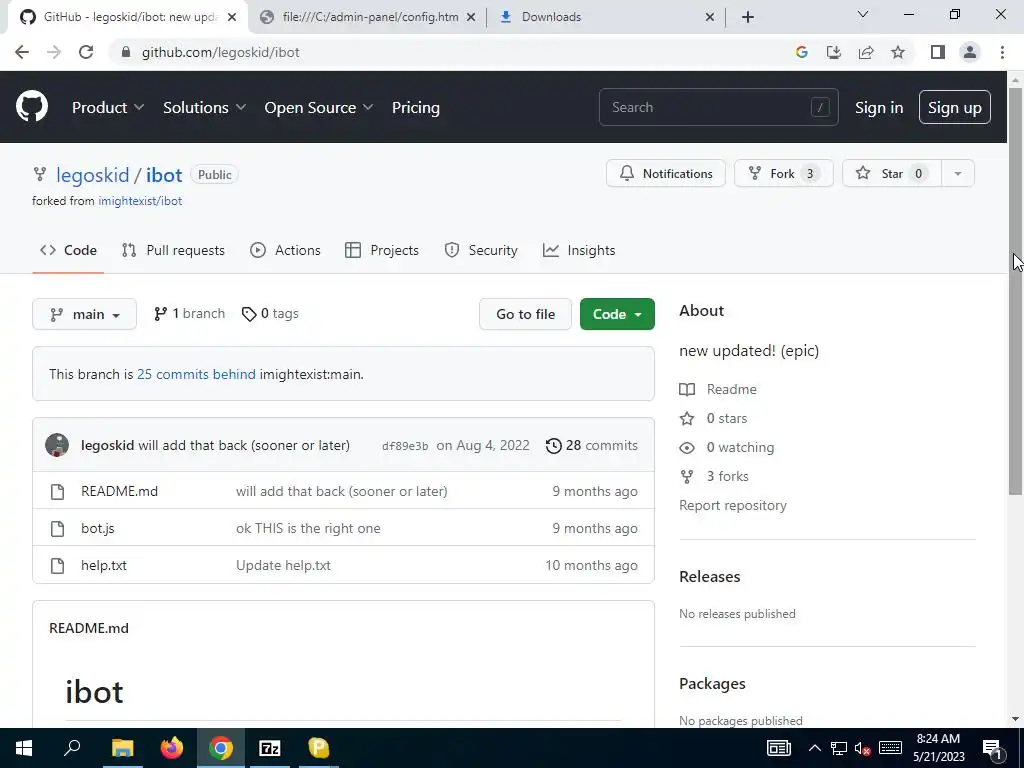The width and height of the screenshot is (1024, 768).
Task: Expand the Open Source menu
Action: [x=319, y=108]
